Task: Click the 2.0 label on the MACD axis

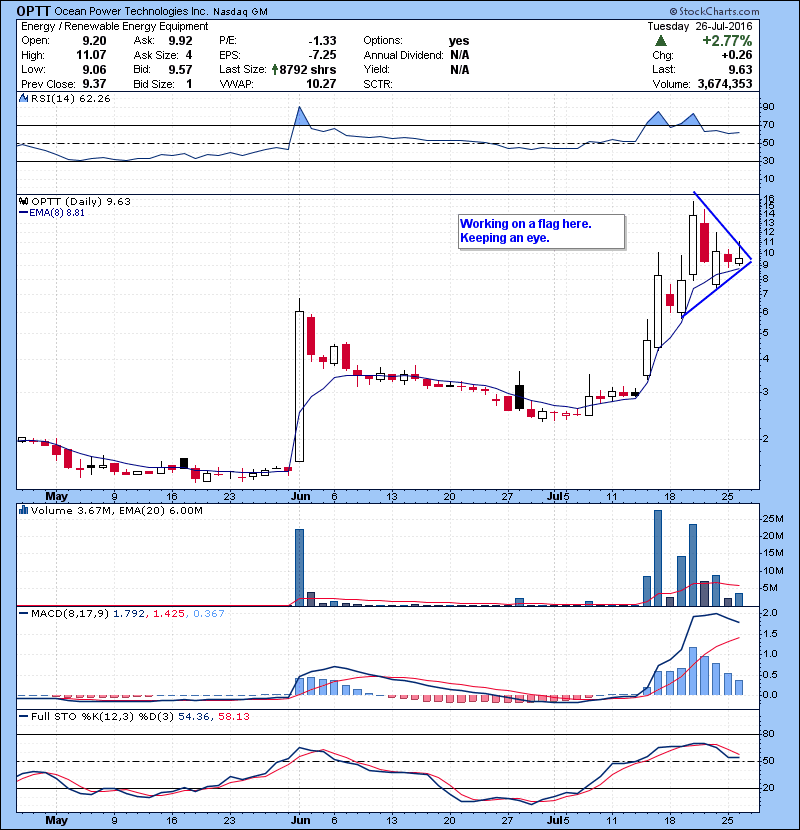Action: point(771,612)
